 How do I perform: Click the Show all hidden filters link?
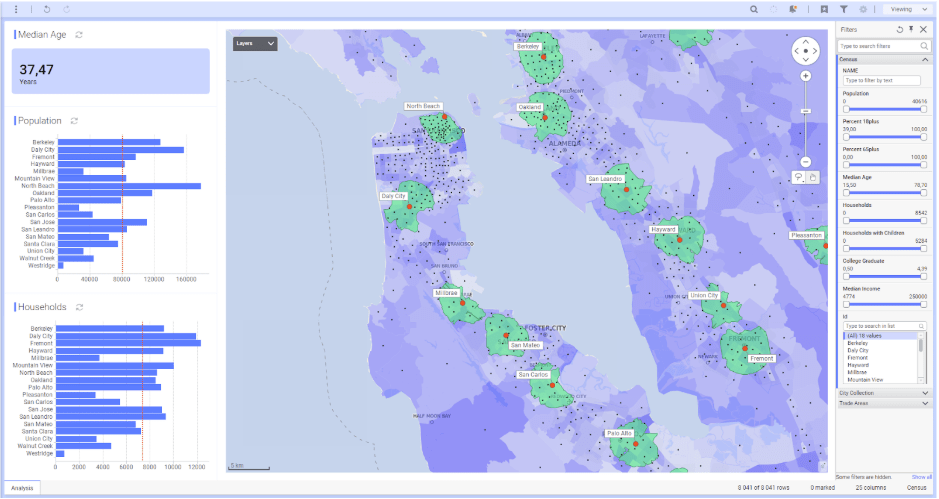(922, 477)
